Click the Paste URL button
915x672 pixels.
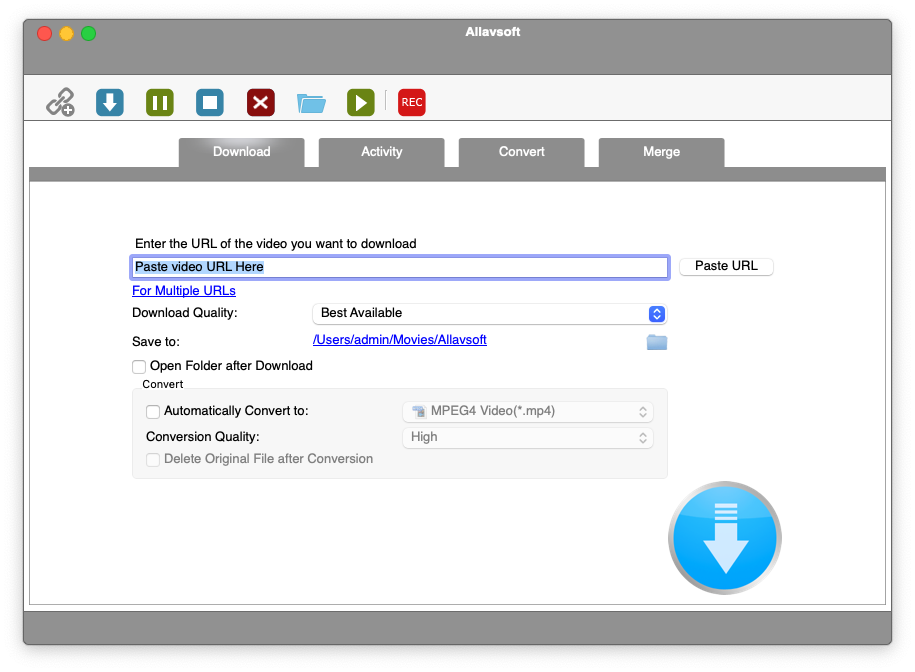727,266
